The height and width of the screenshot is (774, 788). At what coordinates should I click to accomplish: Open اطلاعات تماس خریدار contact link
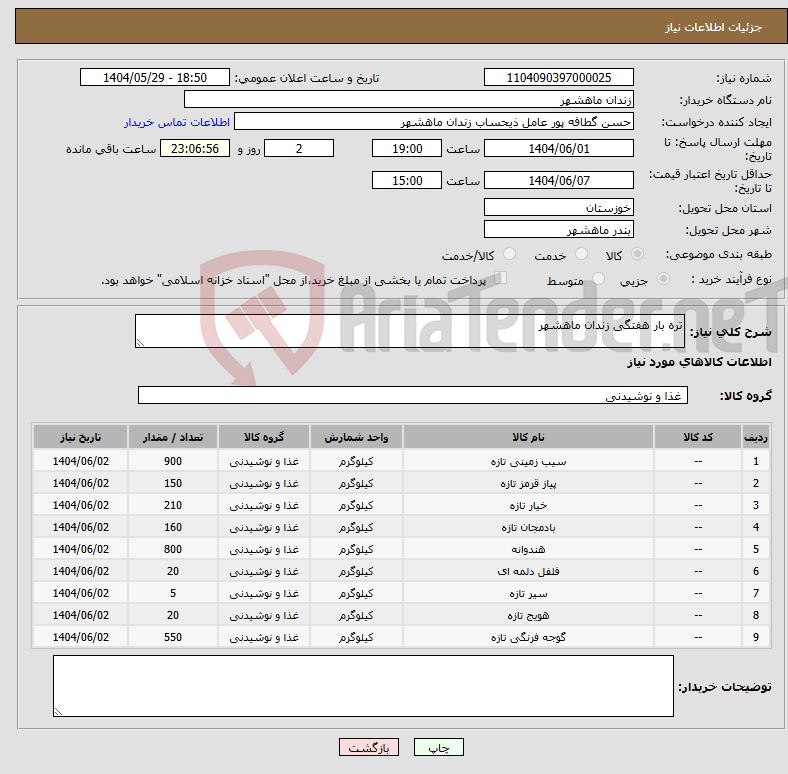click(x=177, y=122)
